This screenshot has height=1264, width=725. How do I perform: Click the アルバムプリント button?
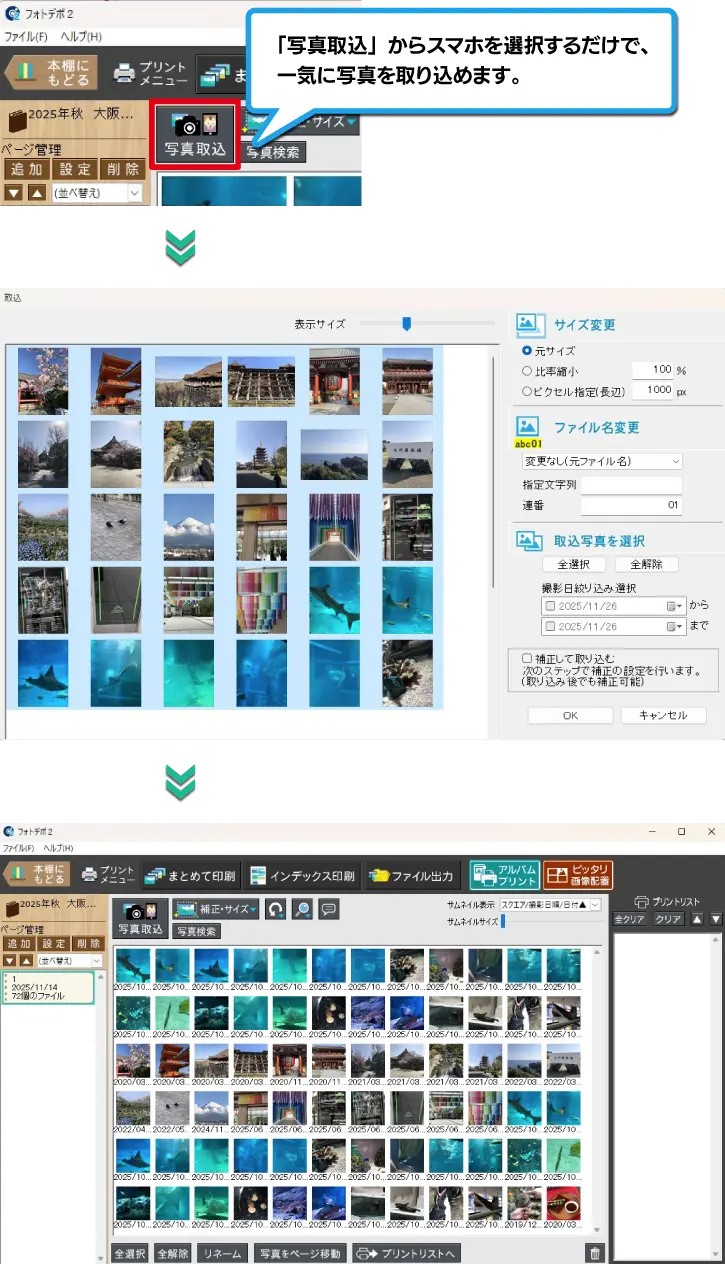tap(505, 875)
